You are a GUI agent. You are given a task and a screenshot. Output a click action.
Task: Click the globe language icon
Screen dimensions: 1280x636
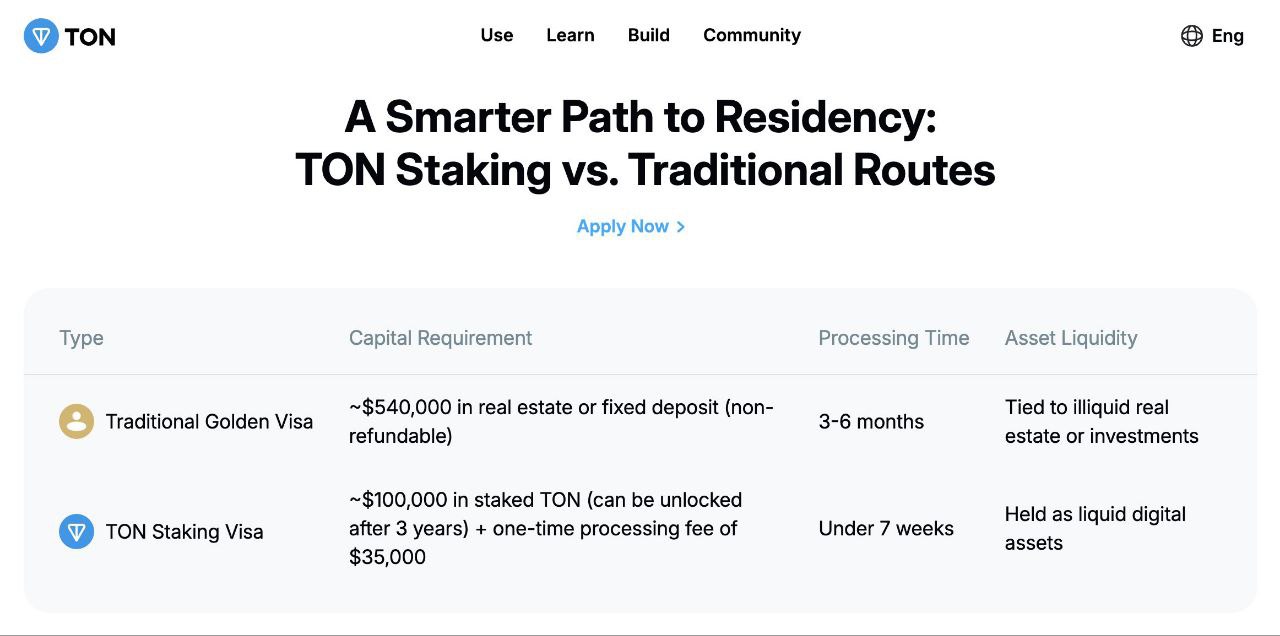[x=1191, y=36]
